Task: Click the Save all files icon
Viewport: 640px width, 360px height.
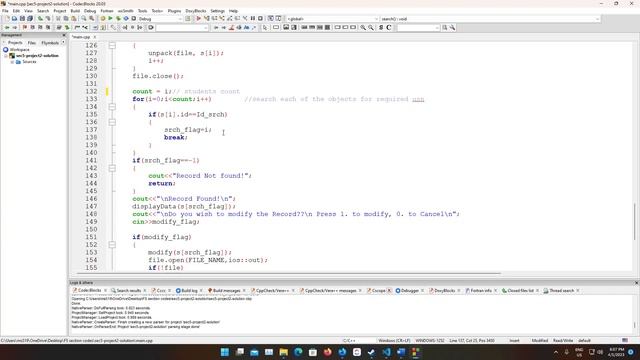Action: click(x=30, y=19)
